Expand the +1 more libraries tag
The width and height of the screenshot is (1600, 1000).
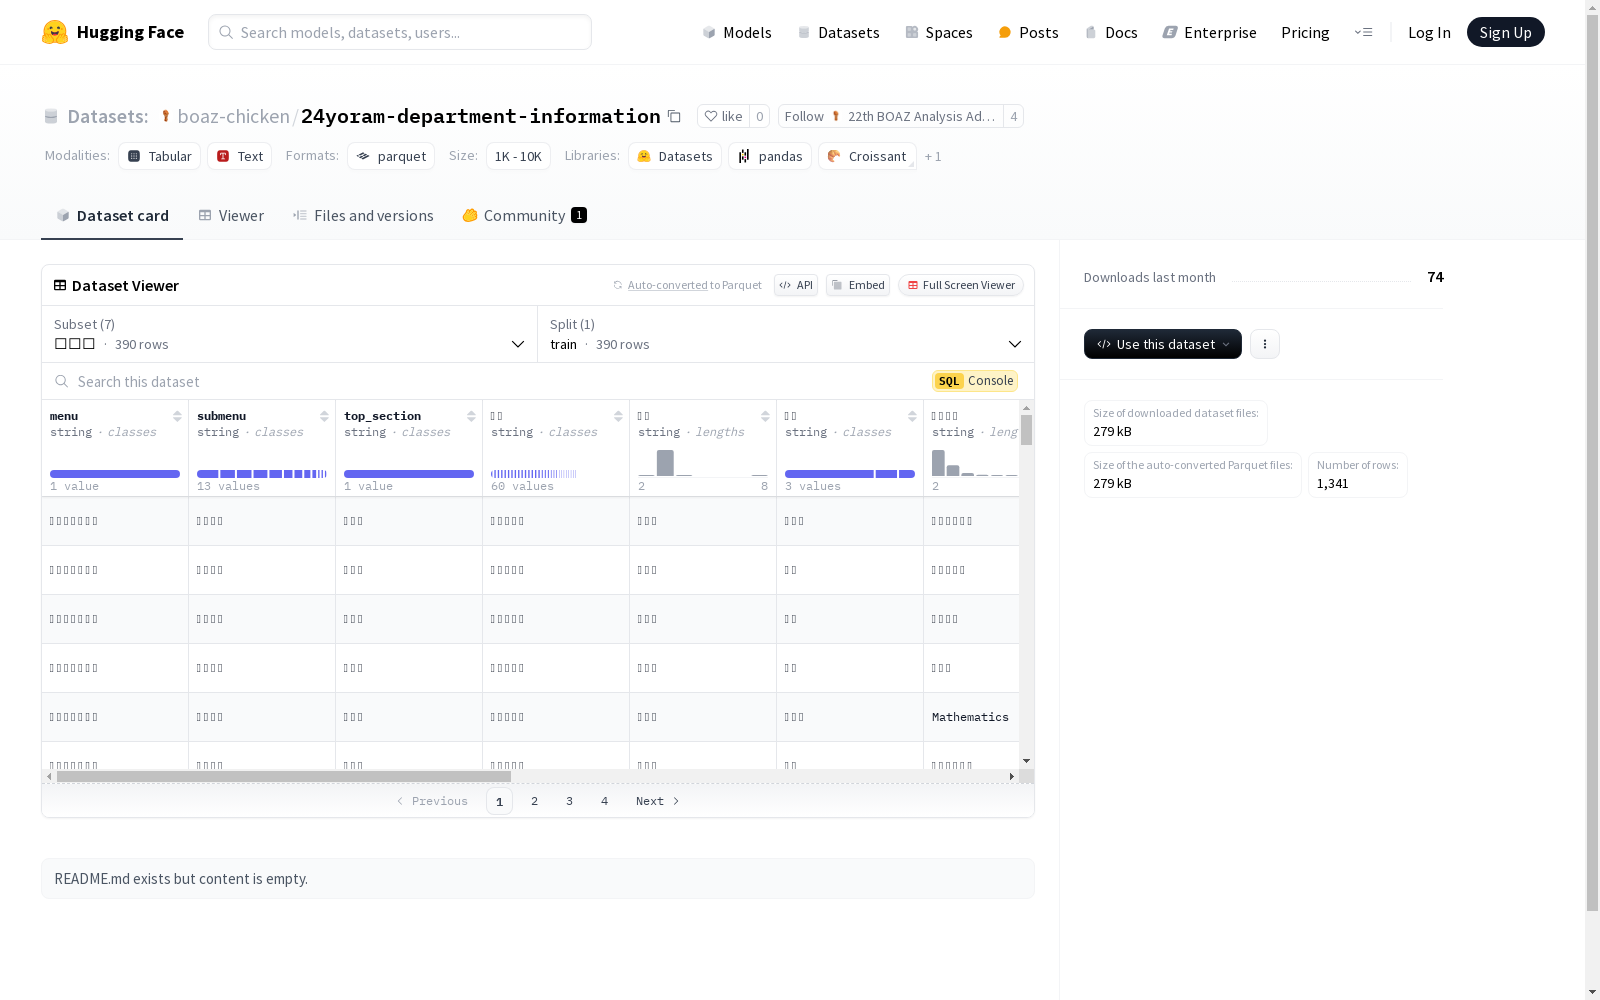(933, 156)
